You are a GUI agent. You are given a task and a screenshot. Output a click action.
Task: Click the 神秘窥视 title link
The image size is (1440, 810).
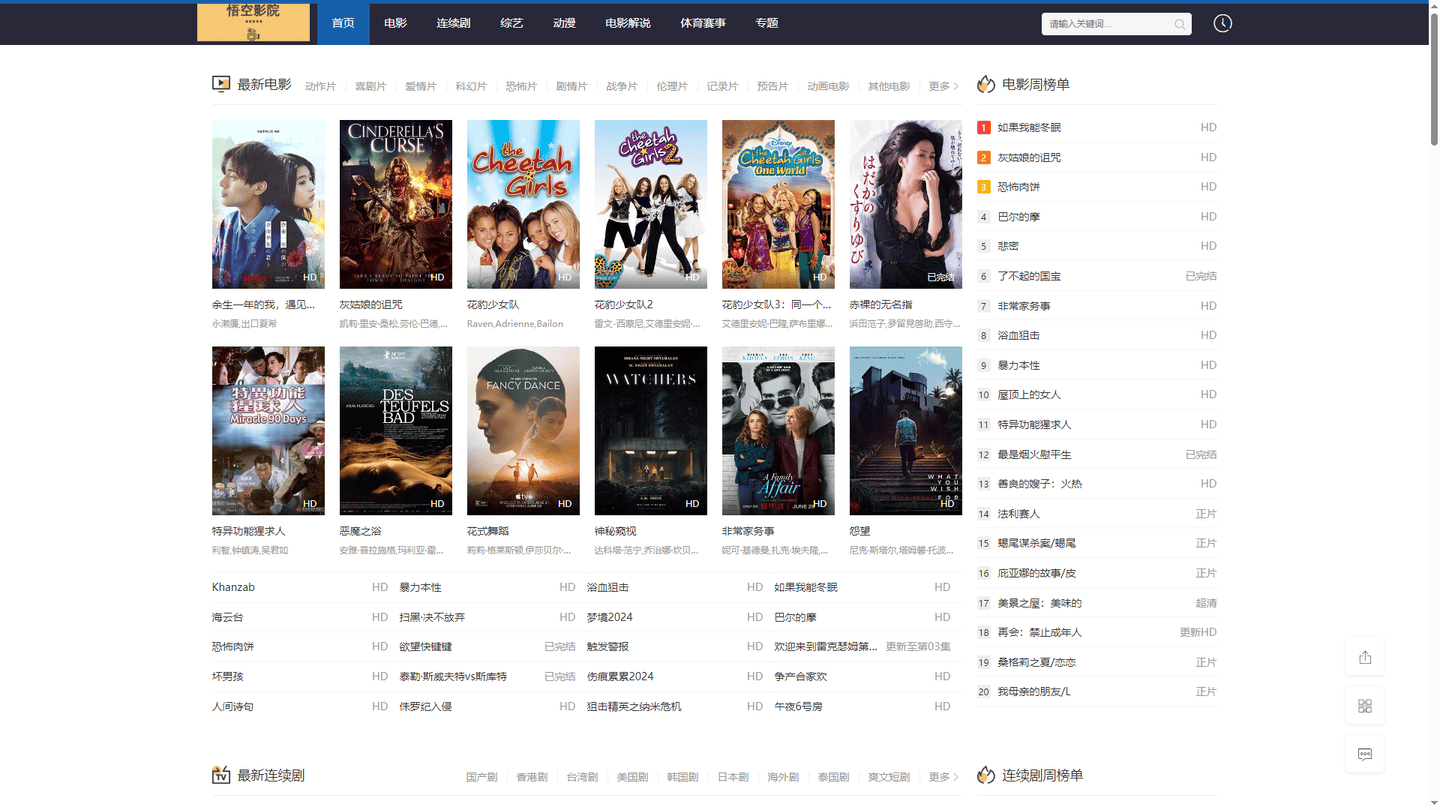[615, 531]
